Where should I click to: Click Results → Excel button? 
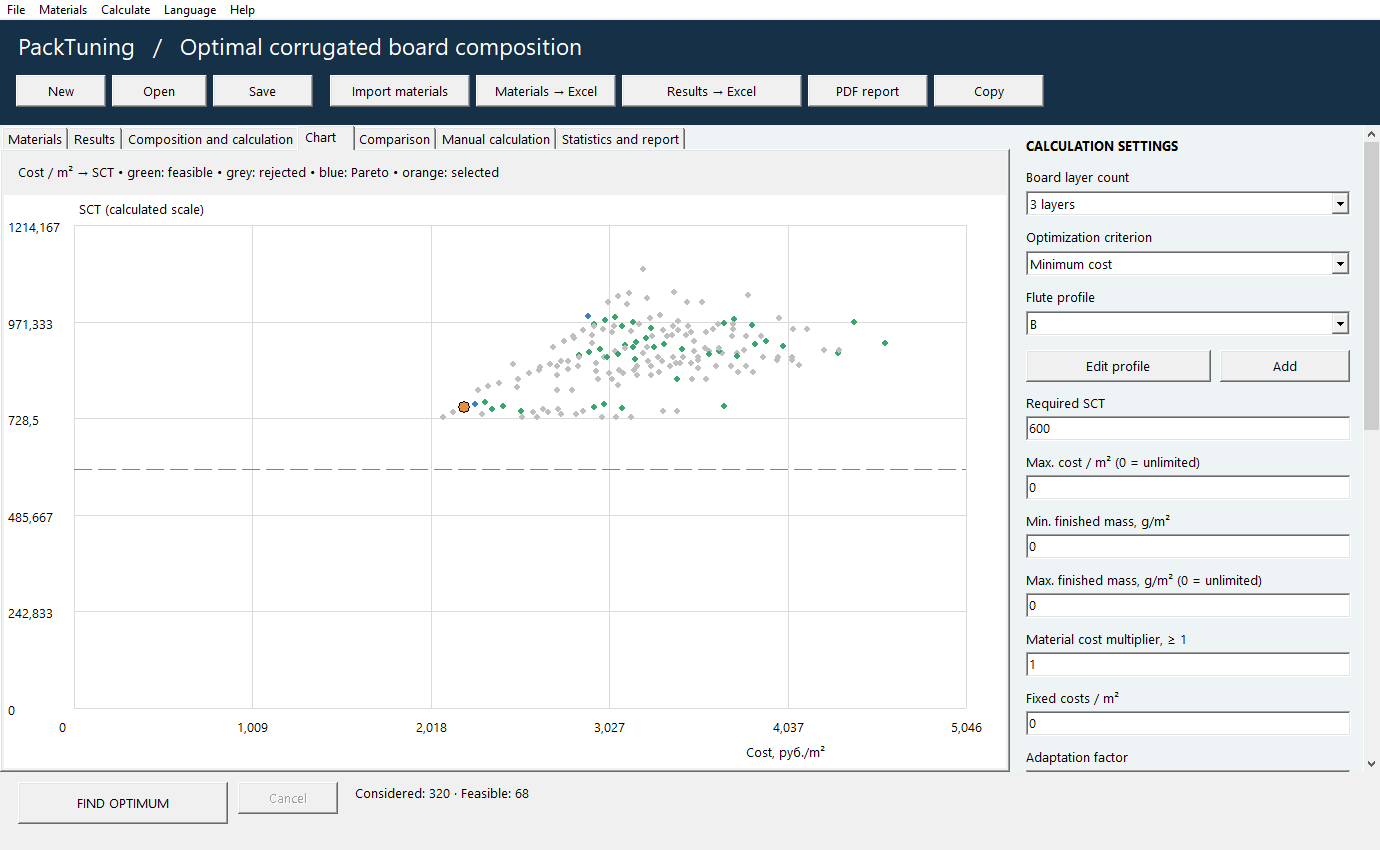[x=711, y=91]
